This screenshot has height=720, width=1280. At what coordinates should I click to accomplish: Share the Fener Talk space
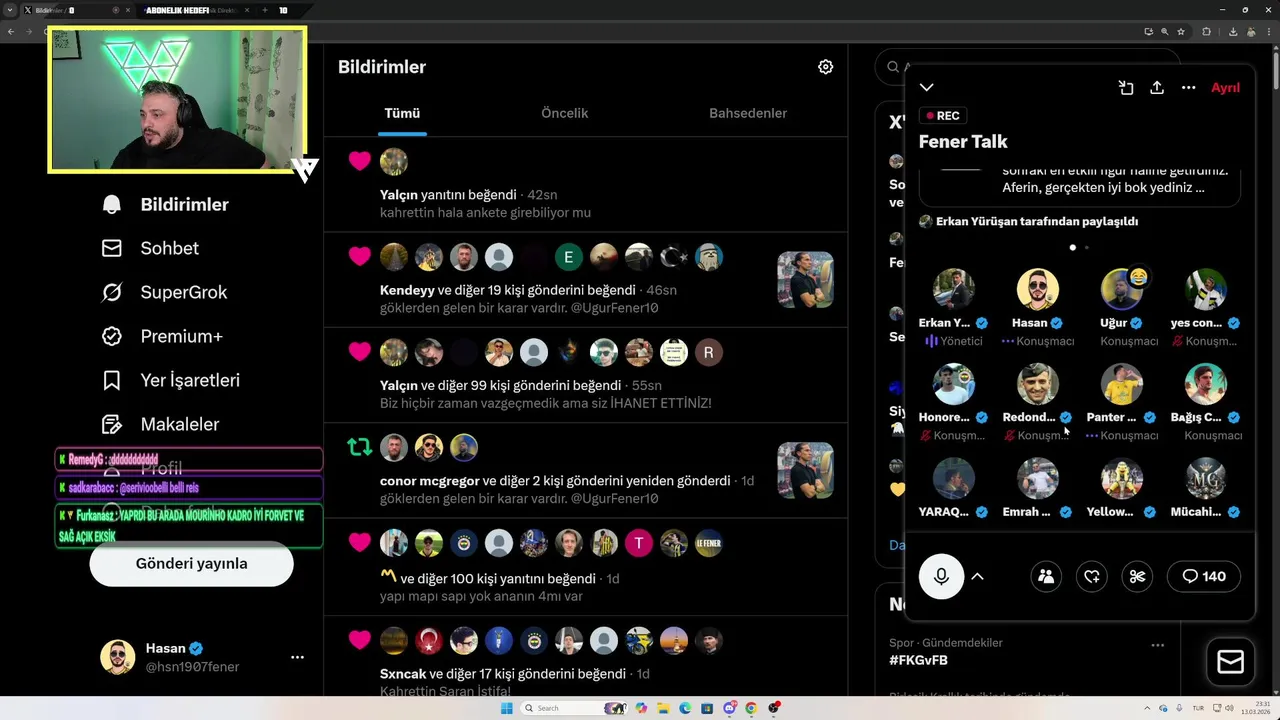tap(1157, 88)
